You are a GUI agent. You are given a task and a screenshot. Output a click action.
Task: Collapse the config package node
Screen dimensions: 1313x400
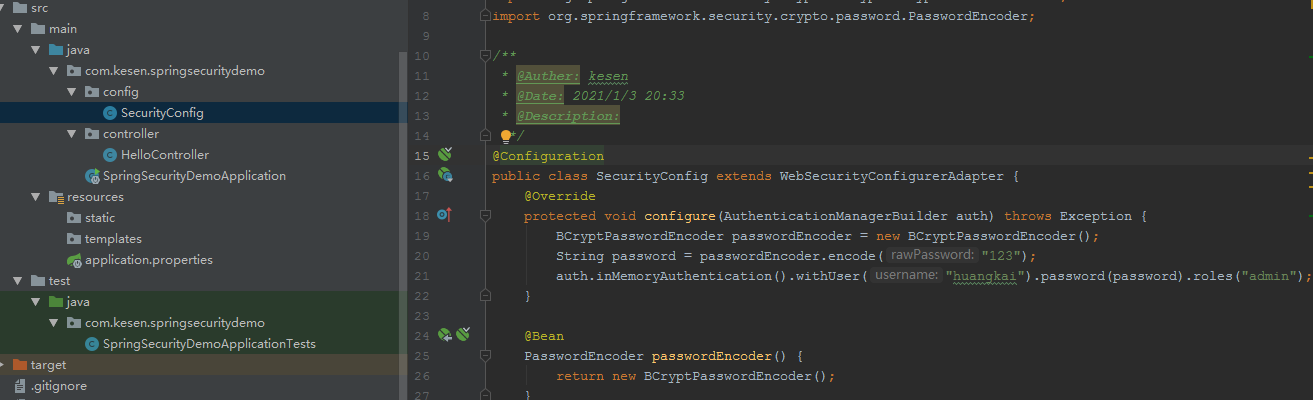(x=71, y=92)
